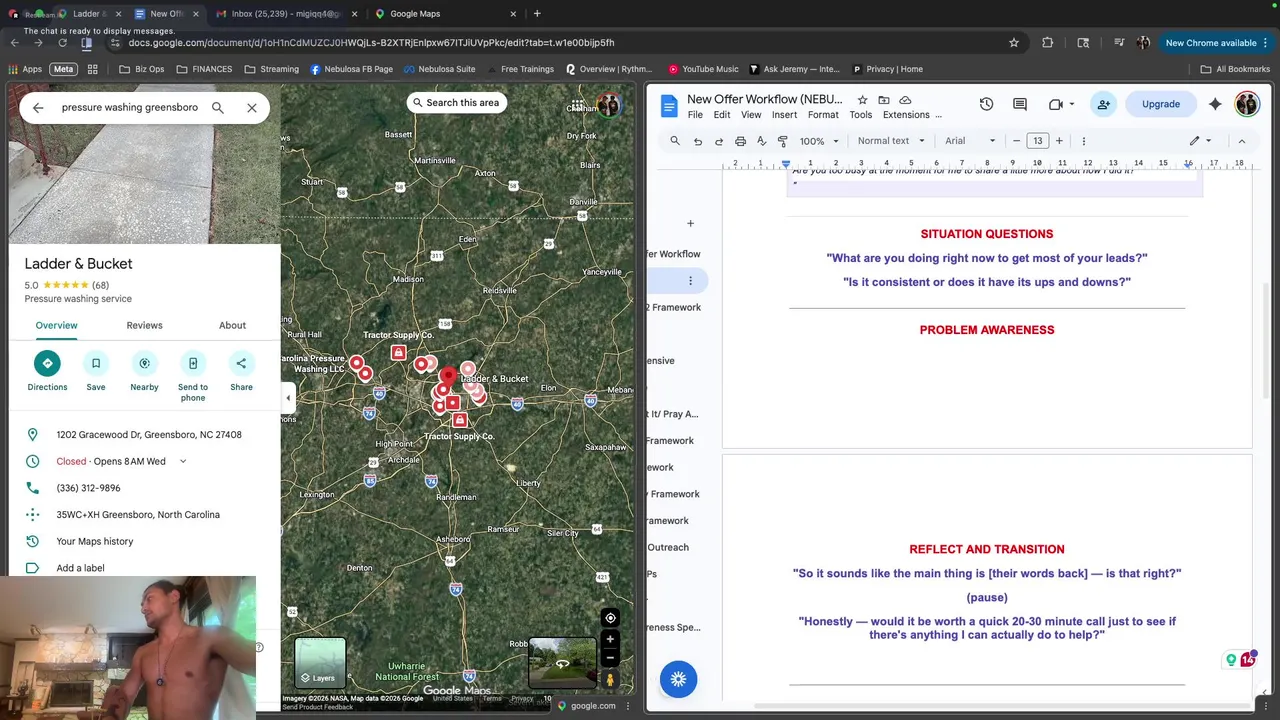The image size is (1280, 720).
Task: Click the Directions icon for Ladder & Bucket
Action: click(x=47, y=363)
